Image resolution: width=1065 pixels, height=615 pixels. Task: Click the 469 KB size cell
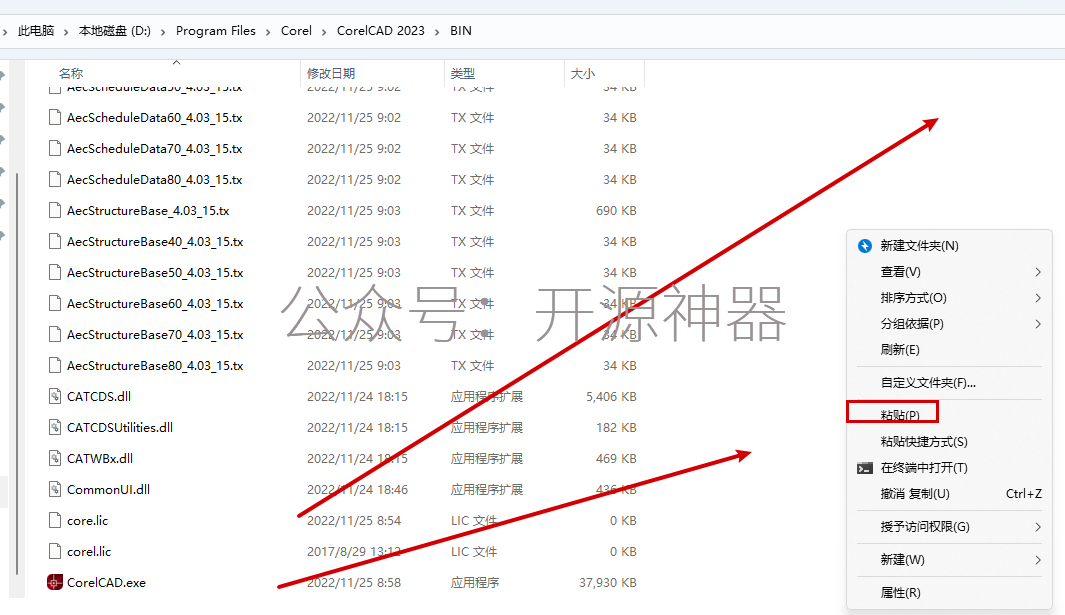(x=616, y=459)
